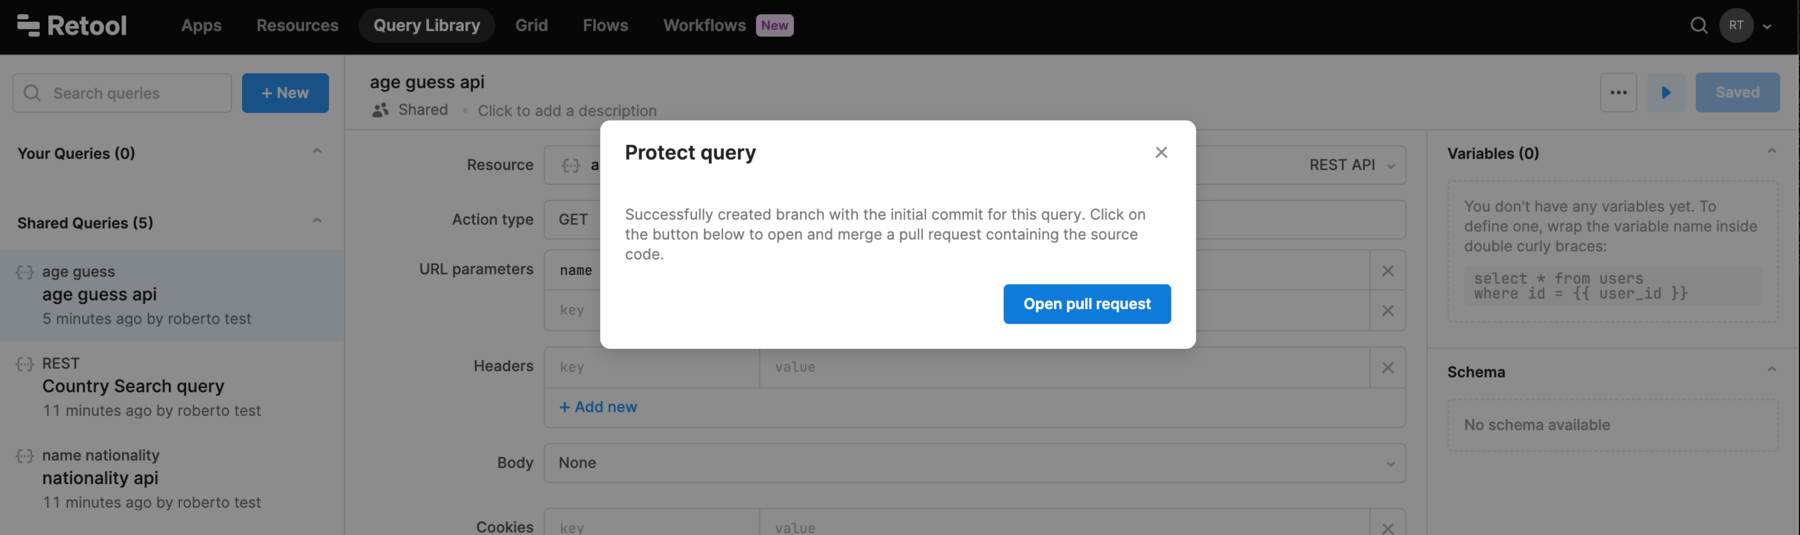Open the Body None dropdown

[x=975, y=463]
